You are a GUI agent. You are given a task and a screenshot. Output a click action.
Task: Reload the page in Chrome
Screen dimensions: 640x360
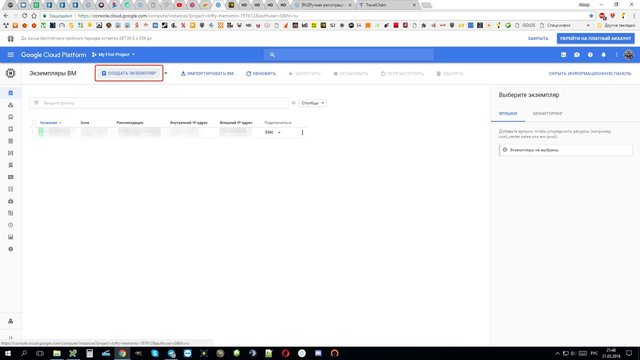click(24, 16)
